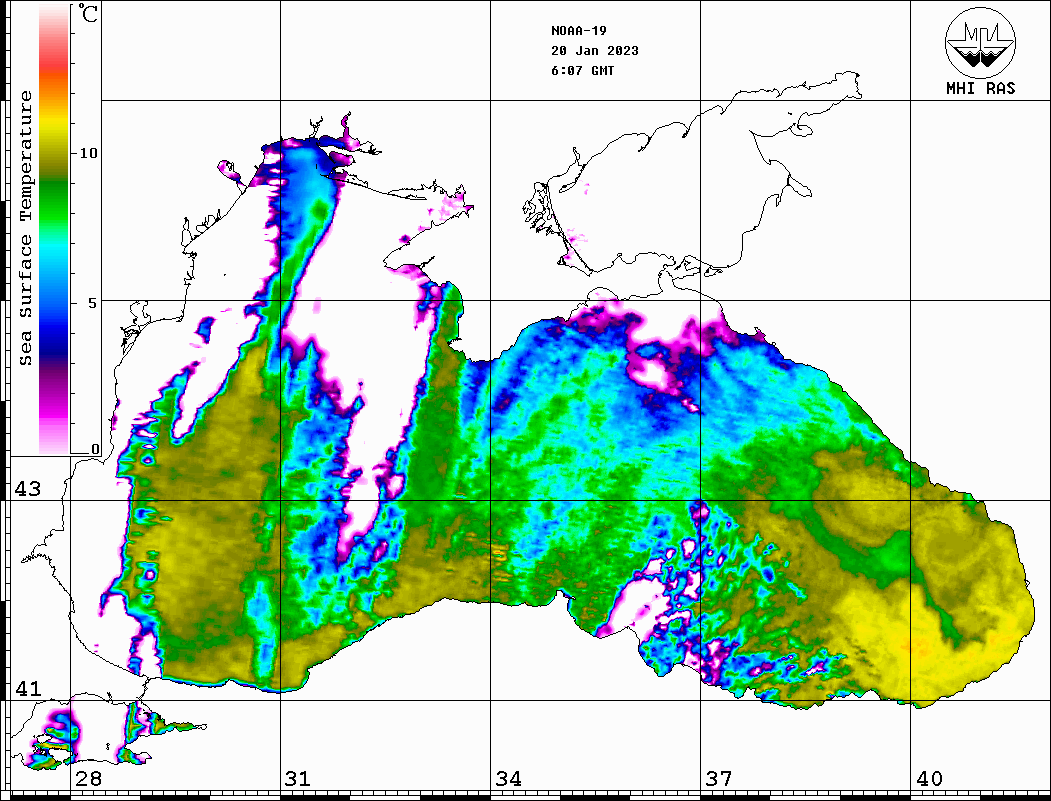This screenshot has height=801, width=1051.
Task: Click longitude label 34
Action: [508, 779]
